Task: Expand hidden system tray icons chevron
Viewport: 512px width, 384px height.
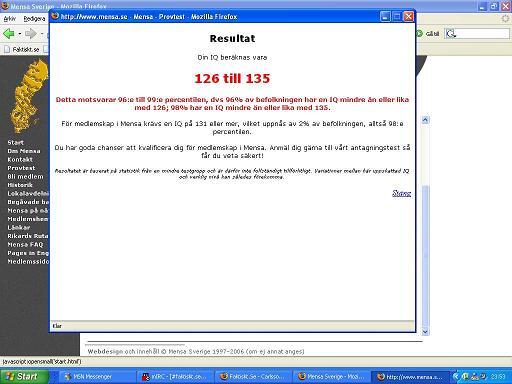Action: click(x=456, y=377)
